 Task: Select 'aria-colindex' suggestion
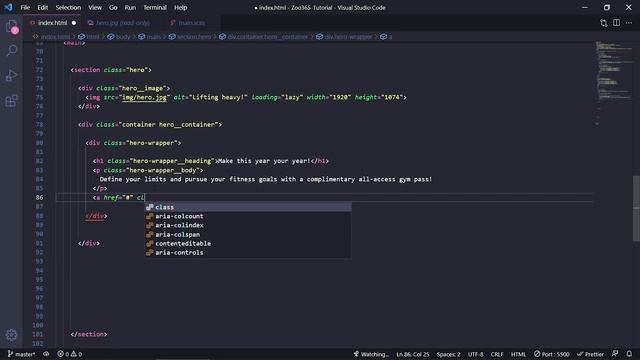(248, 225)
